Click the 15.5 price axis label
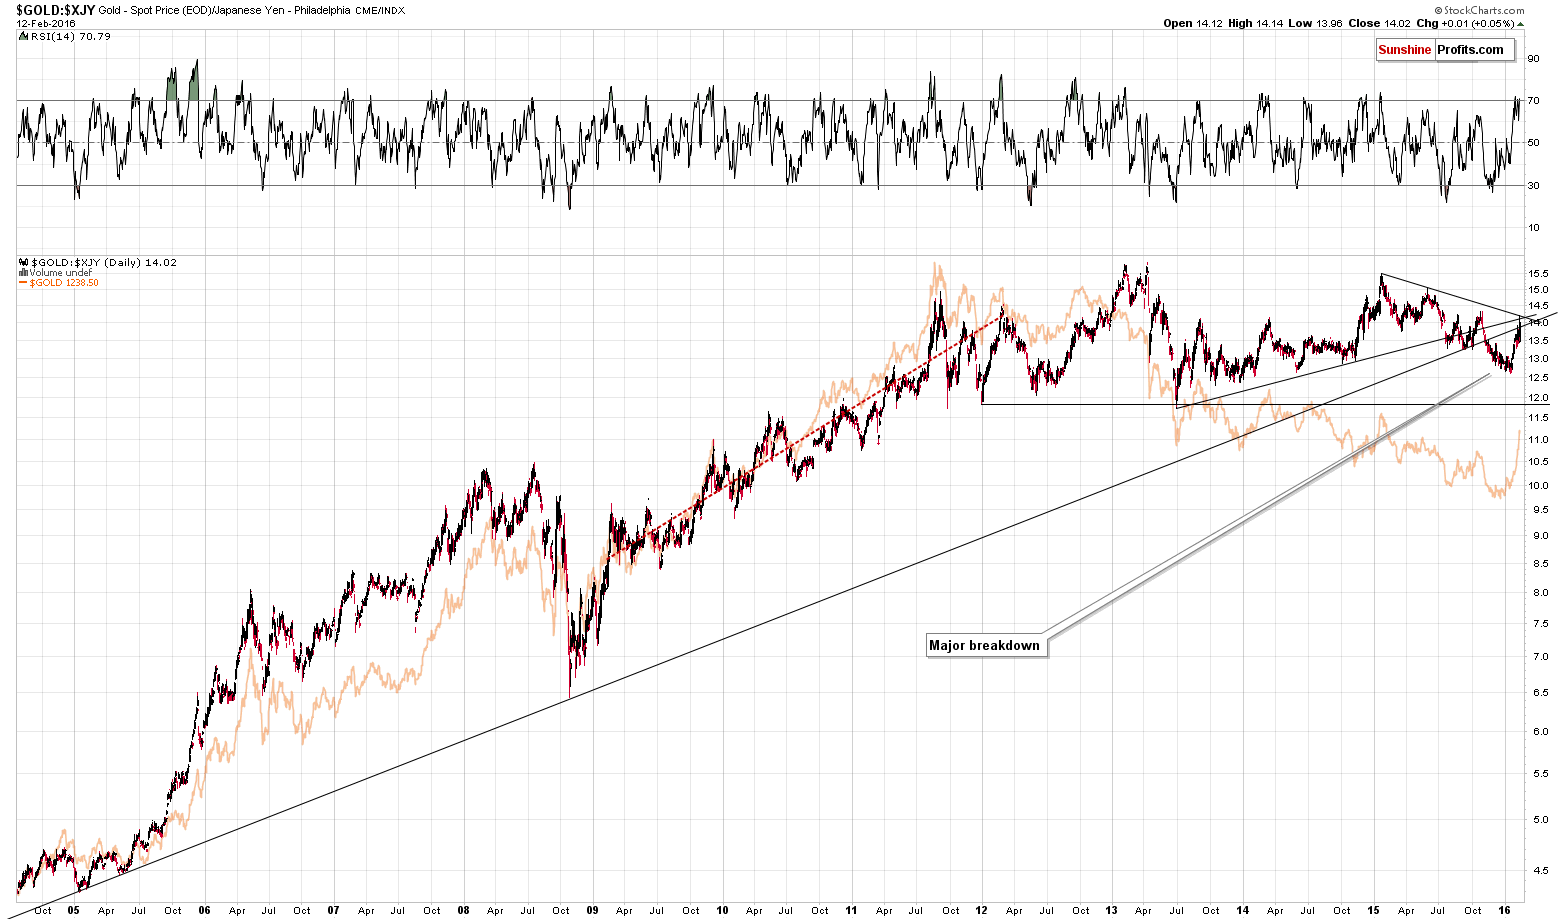Screen dimensions: 1565x919 (x=1536, y=274)
